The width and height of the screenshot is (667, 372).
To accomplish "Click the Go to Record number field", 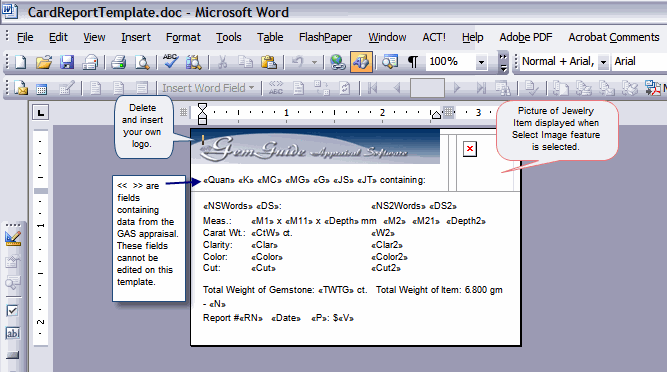I will [427, 88].
